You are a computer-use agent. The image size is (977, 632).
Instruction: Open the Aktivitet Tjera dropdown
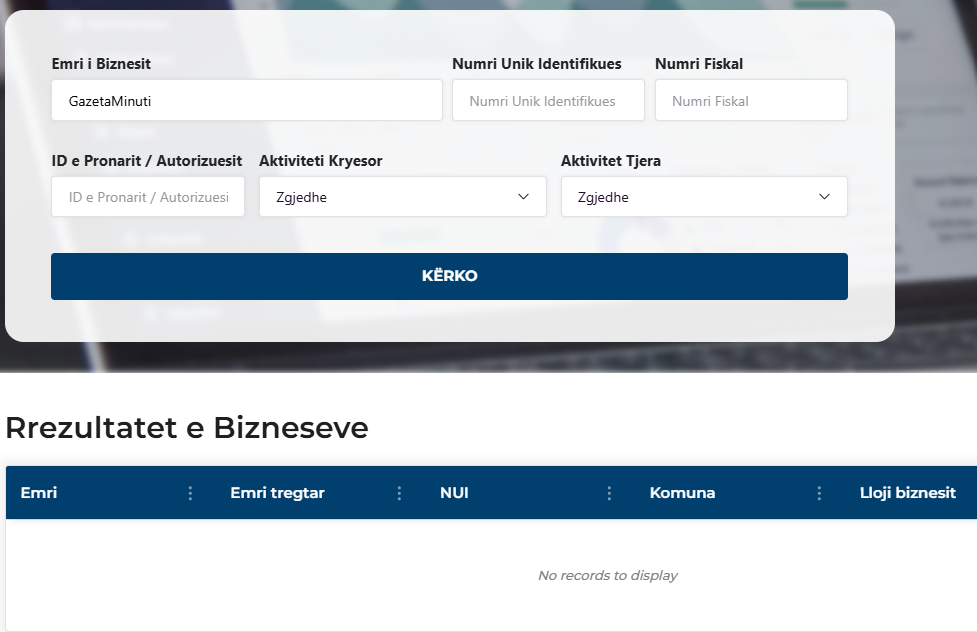click(x=704, y=197)
